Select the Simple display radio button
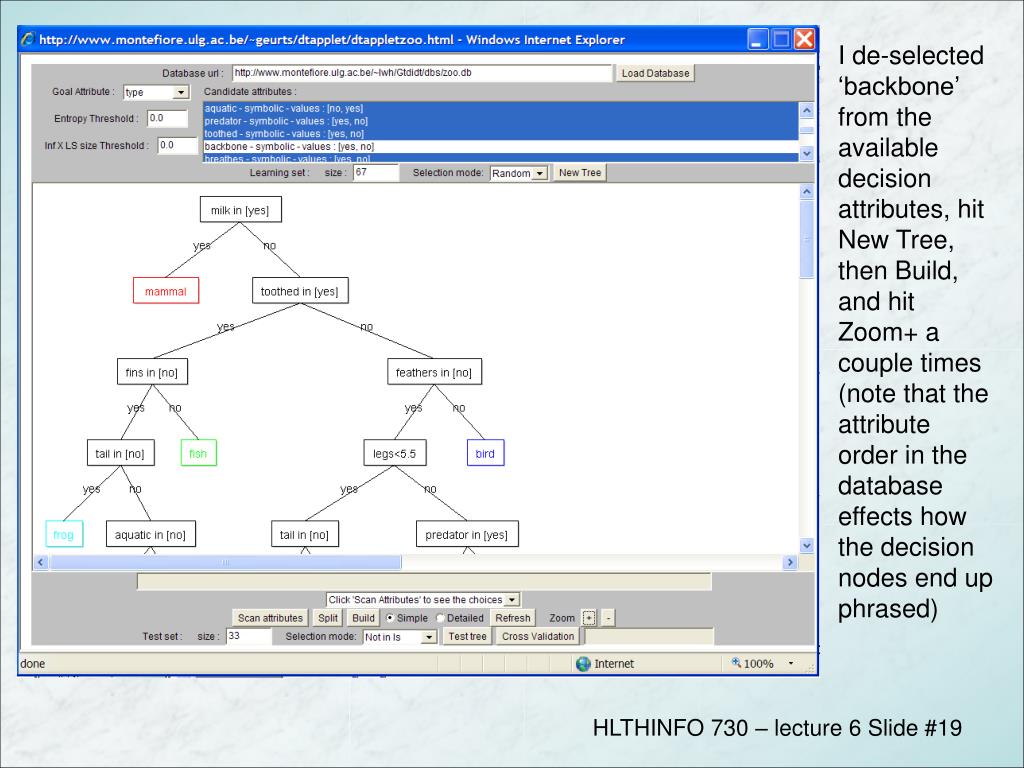 tap(390, 618)
